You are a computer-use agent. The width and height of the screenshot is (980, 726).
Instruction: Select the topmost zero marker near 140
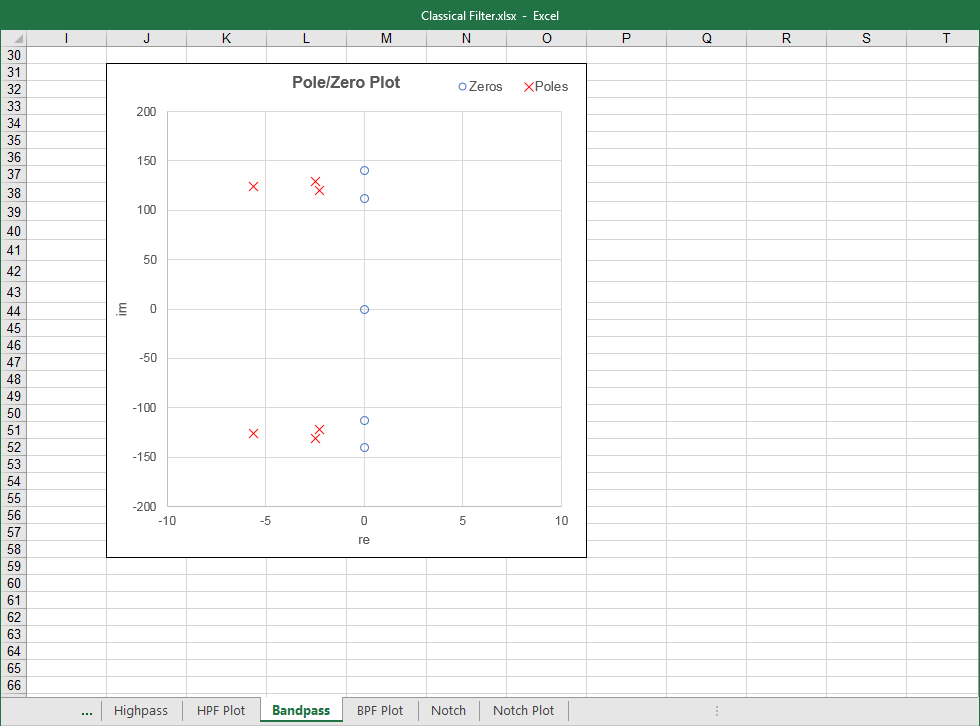point(364,171)
